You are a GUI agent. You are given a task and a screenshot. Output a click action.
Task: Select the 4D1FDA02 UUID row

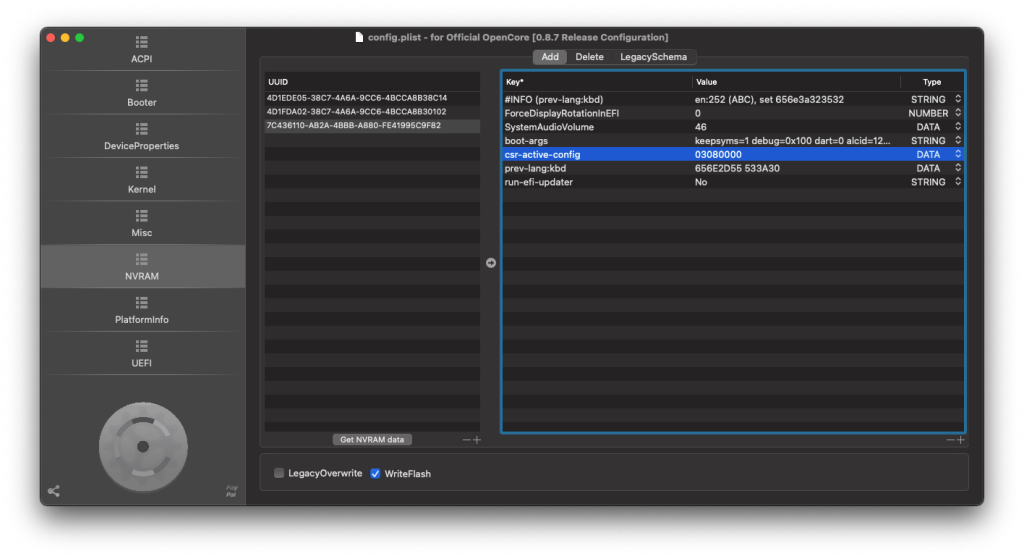pos(357,111)
